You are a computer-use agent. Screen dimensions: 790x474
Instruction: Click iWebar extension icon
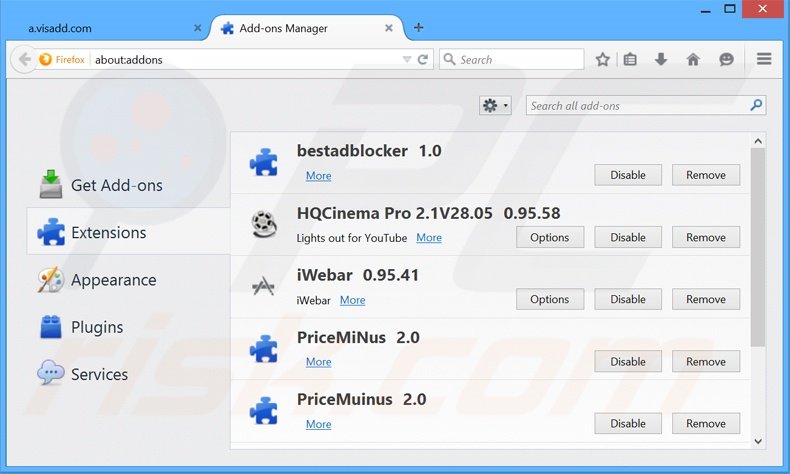[x=263, y=286]
